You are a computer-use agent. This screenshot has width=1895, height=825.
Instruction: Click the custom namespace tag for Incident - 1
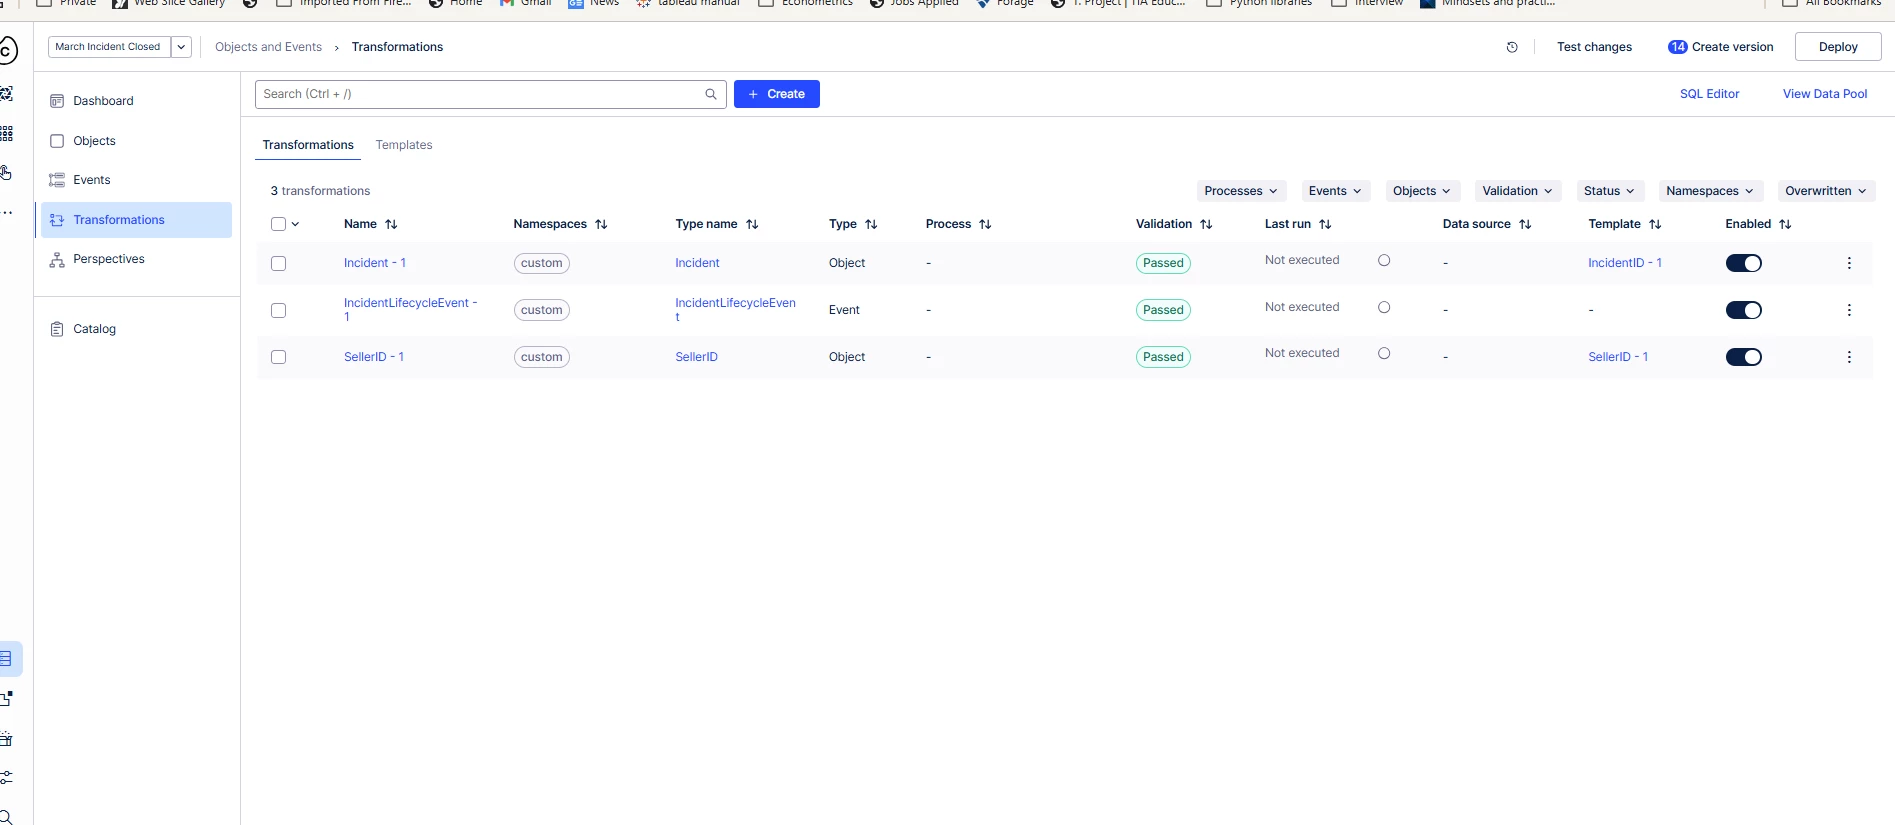pos(541,263)
